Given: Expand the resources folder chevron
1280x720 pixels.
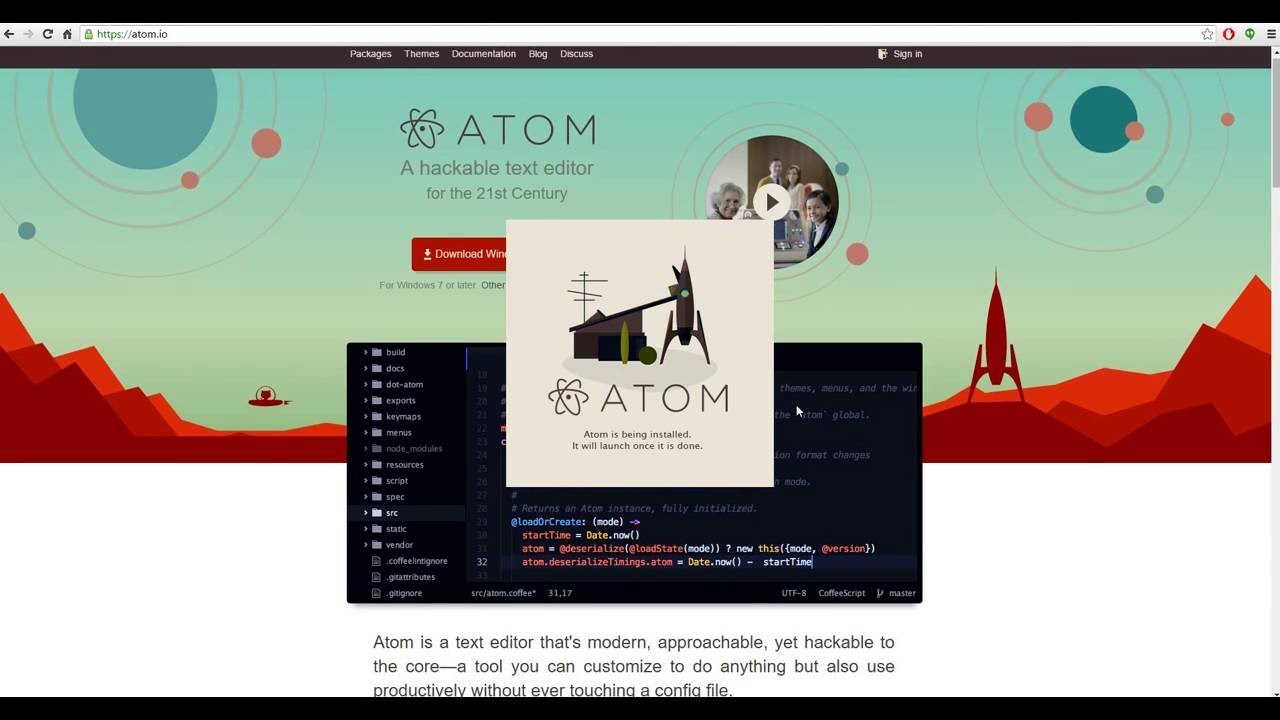Looking at the screenshot, I should click(366, 464).
